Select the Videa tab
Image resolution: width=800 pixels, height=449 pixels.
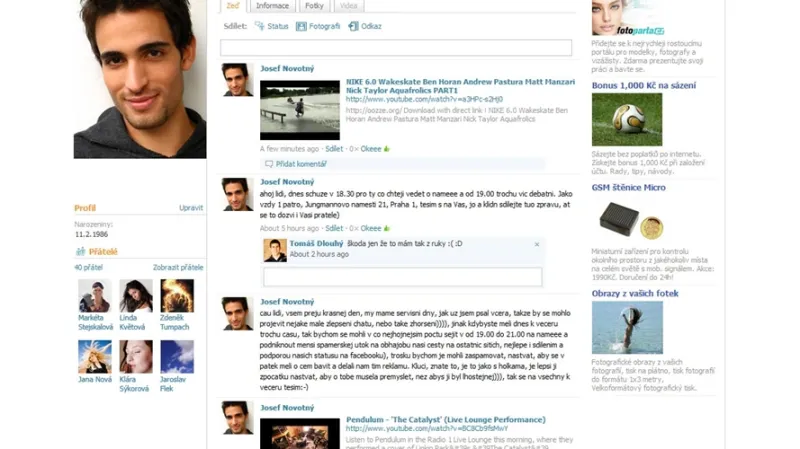tap(348, 6)
